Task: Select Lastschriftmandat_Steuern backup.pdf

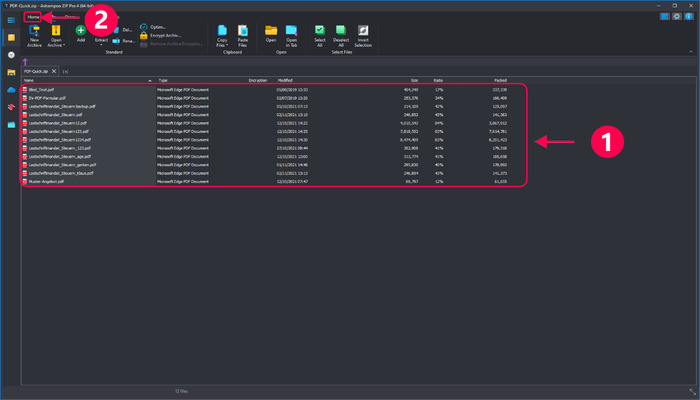Action: [x=62, y=107]
